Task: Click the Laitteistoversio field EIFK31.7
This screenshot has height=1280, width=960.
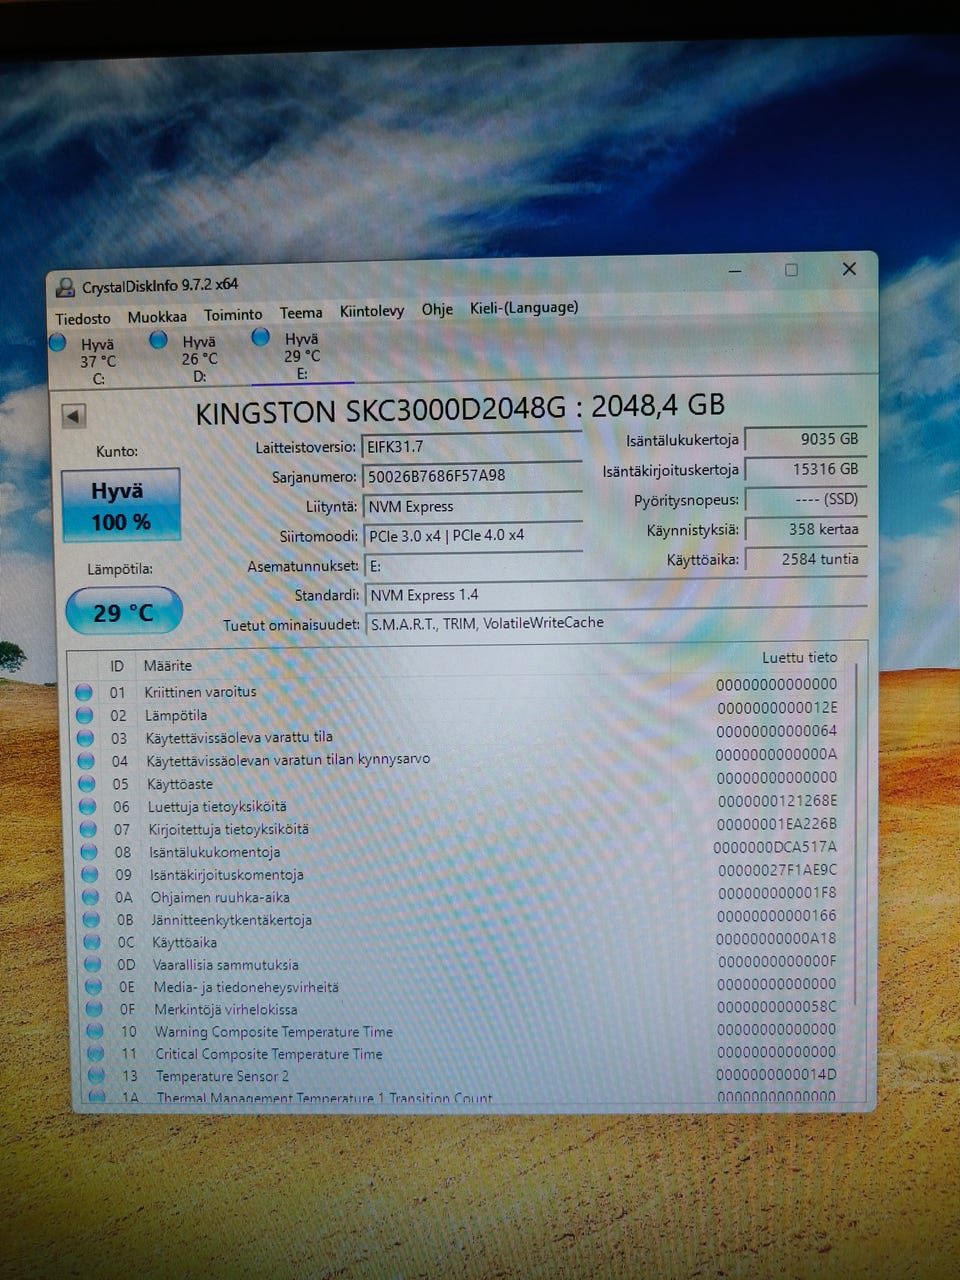Action: tap(472, 446)
